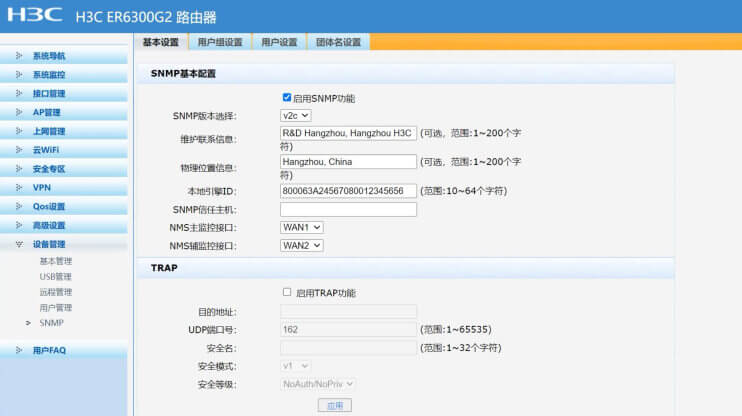Click TRAP 目的地址 field

pyautogui.click(x=348, y=311)
